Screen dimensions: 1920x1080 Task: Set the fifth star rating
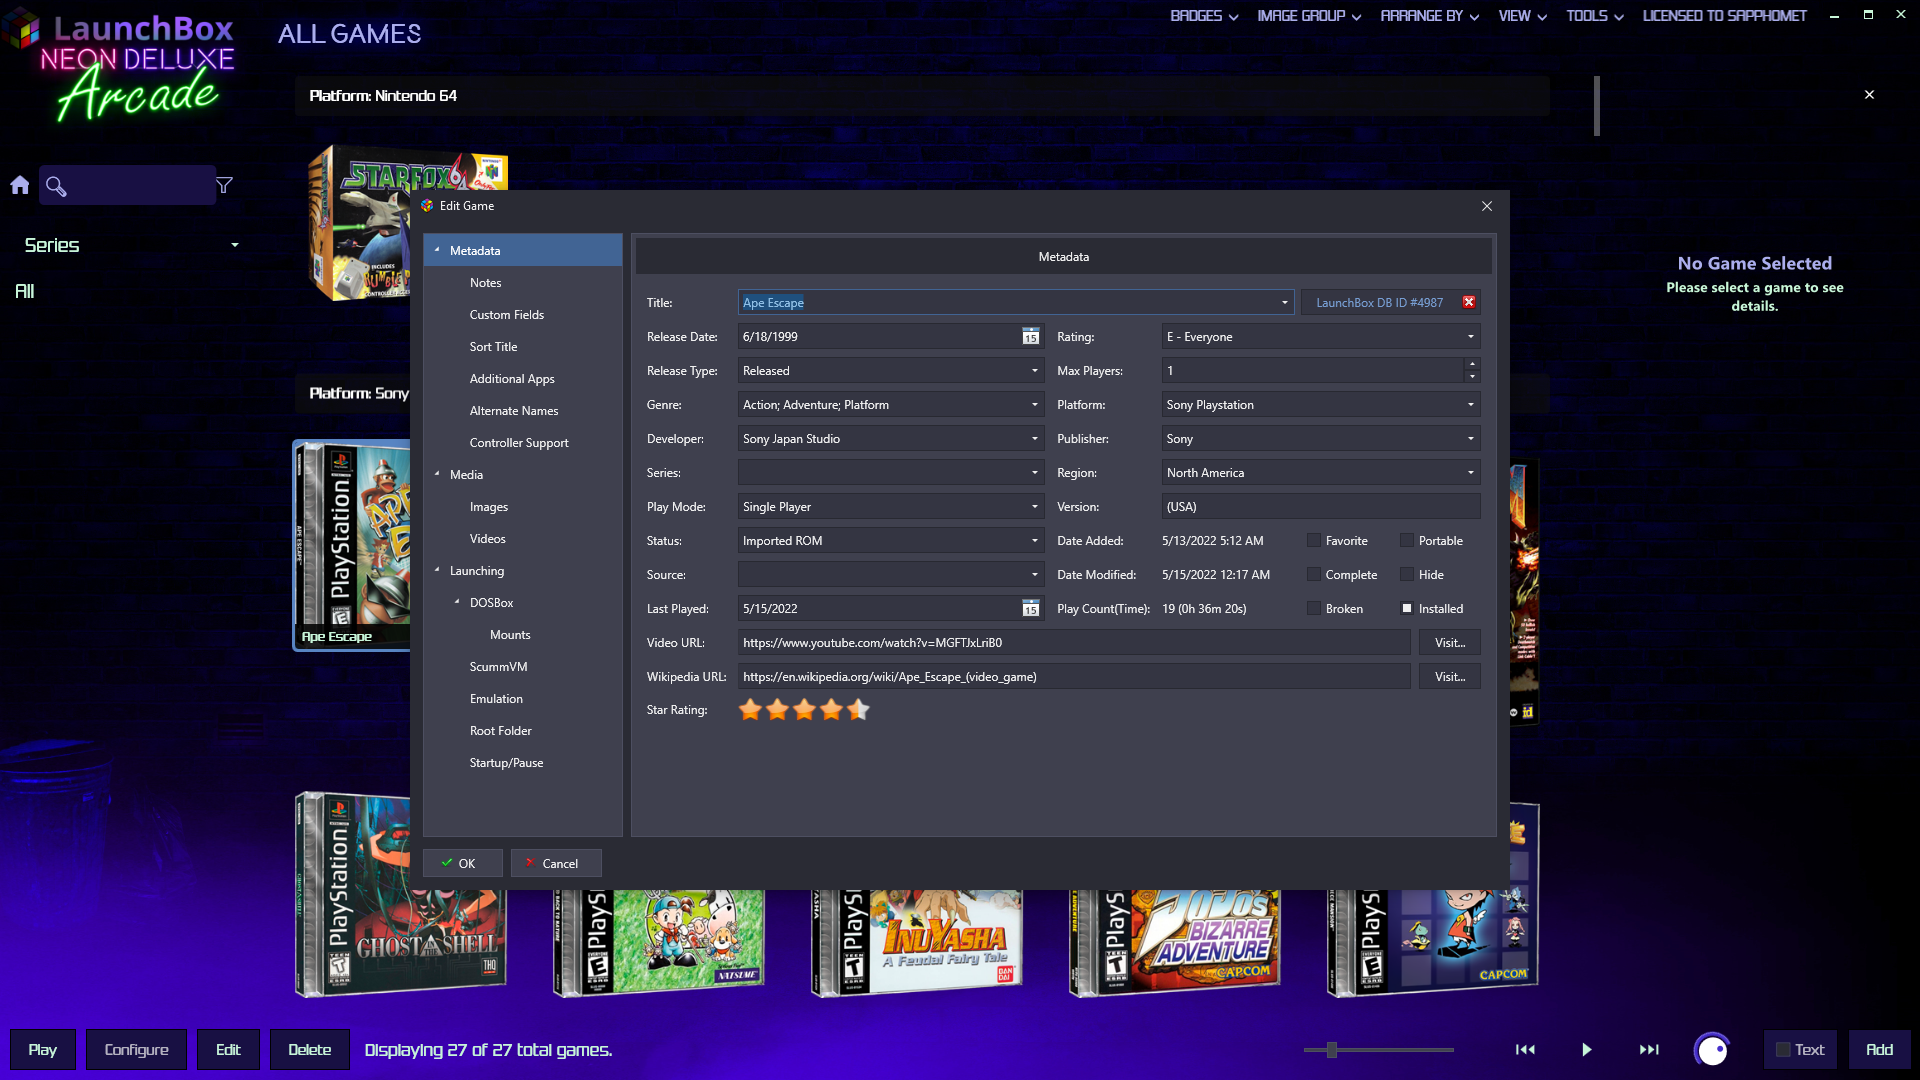[x=858, y=710]
